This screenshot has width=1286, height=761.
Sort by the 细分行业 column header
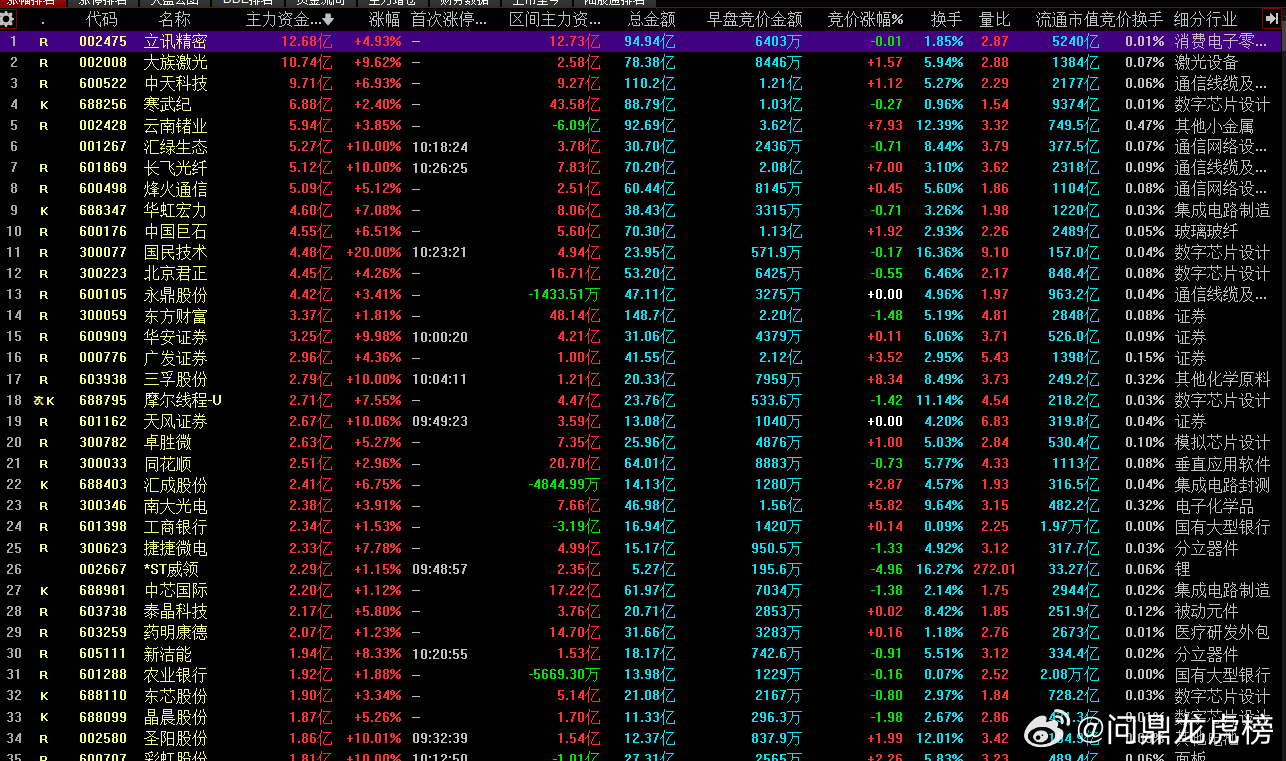point(1205,19)
